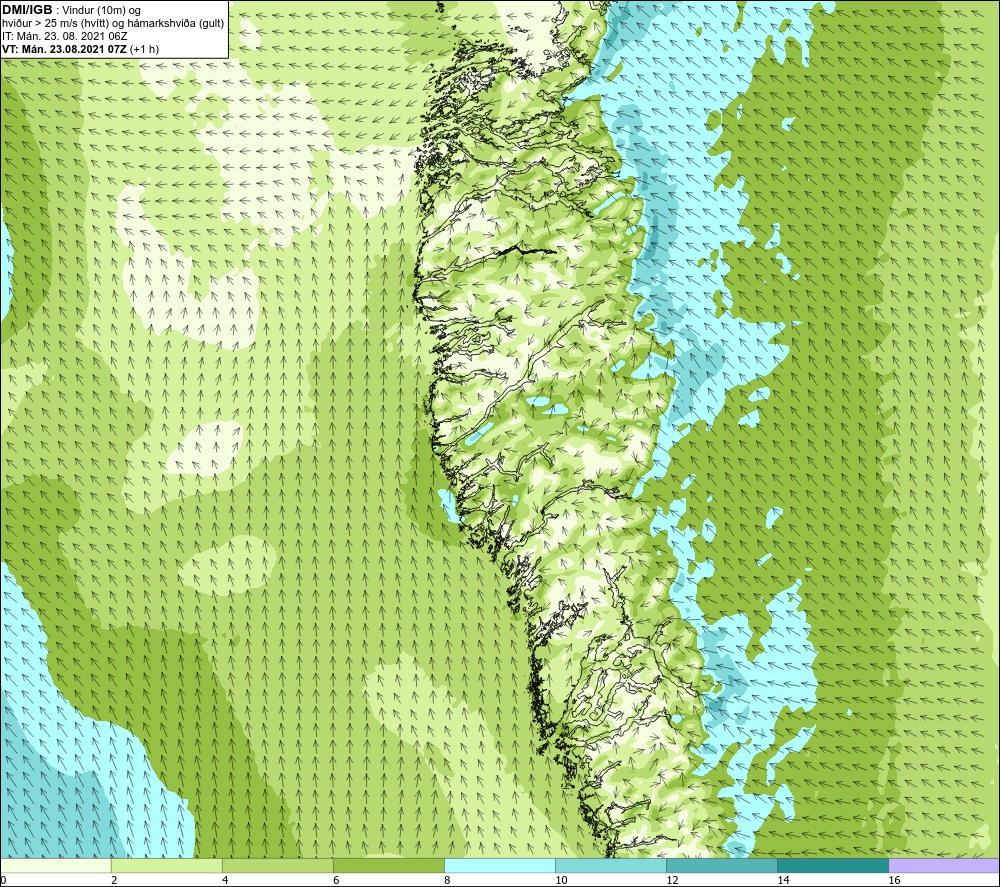Click the legend value label '6'

tap(336, 881)
